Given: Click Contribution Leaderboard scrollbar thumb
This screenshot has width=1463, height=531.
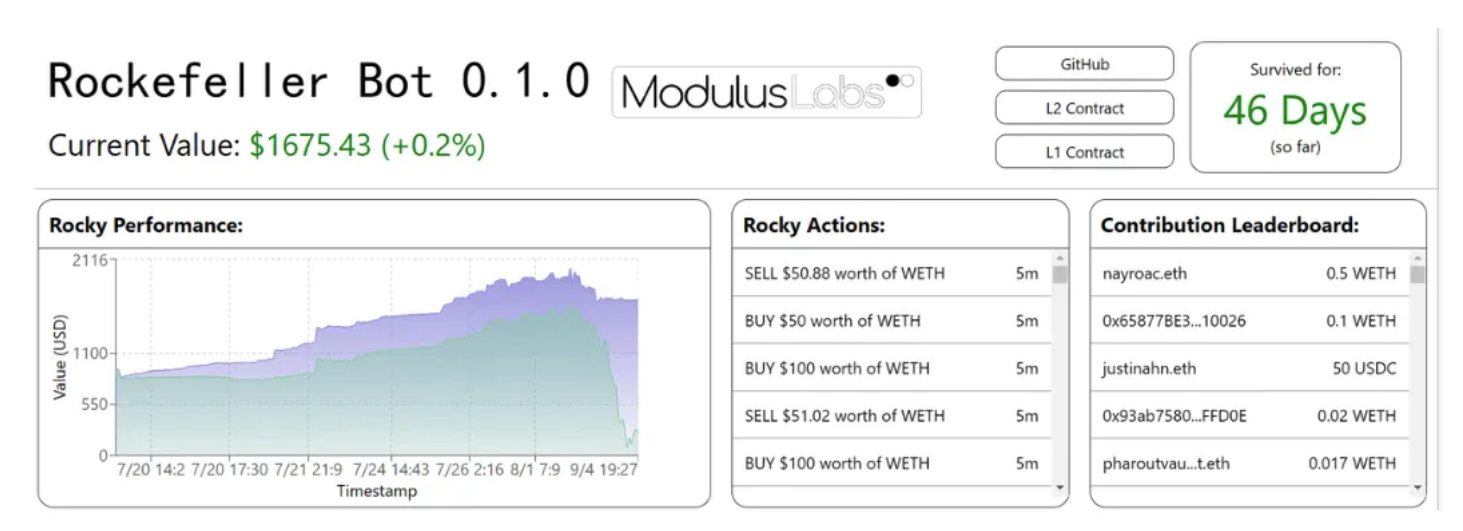Looking at the screenshot, I should coord(1417,274).
